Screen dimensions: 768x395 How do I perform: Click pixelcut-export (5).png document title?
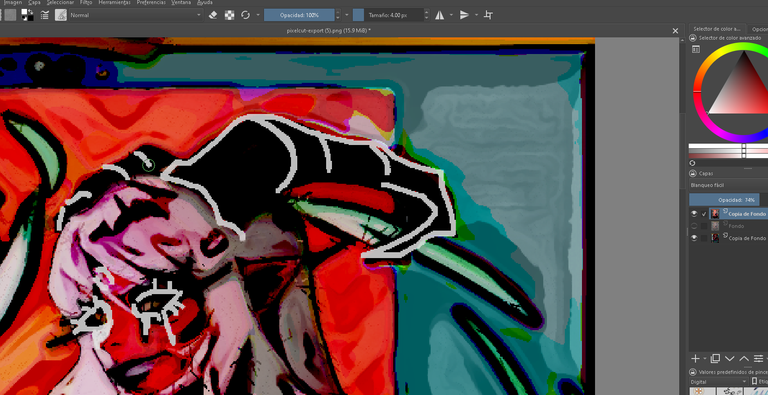[329, 30]
